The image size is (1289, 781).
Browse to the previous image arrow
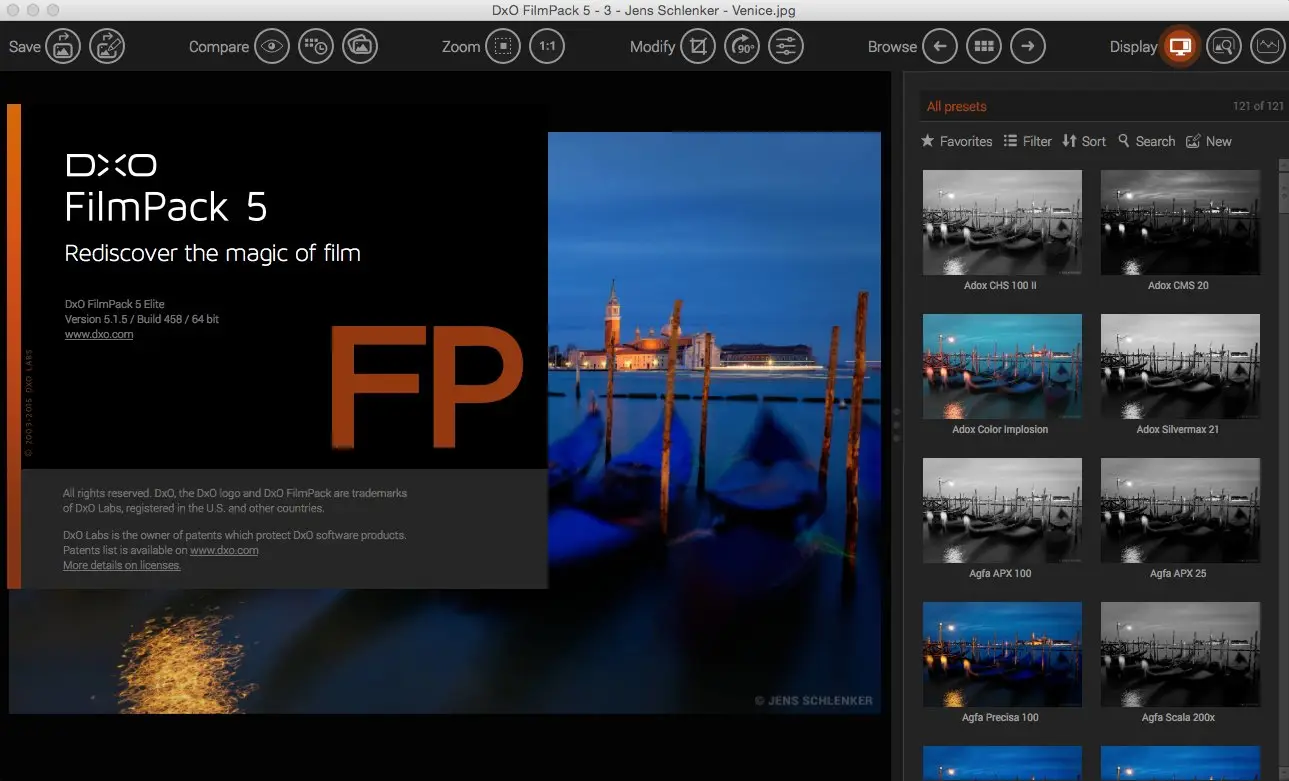point(939,46)
